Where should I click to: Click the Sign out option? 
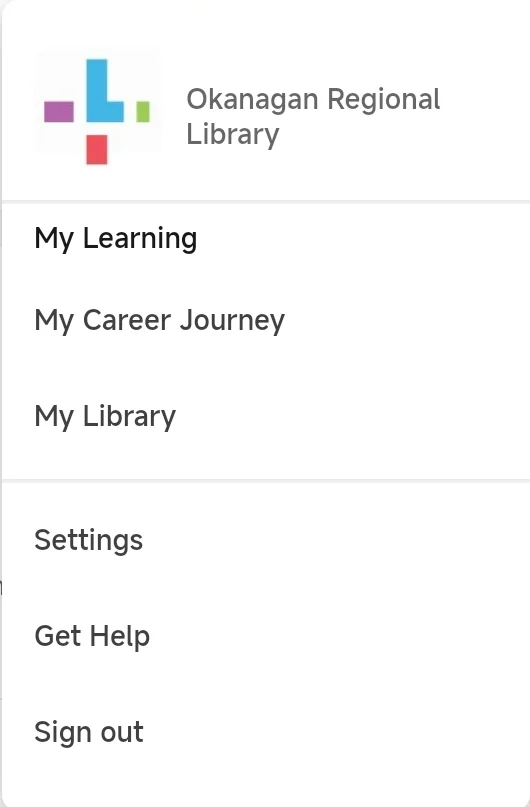click(89, 731)
